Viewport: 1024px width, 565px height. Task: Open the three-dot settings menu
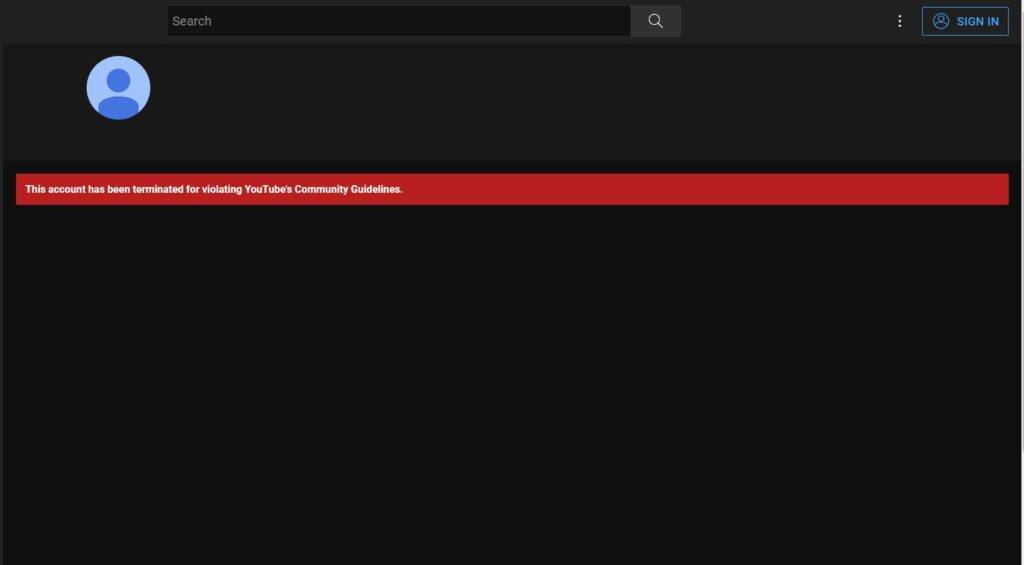pyautogui.click(x=899, y=21)
